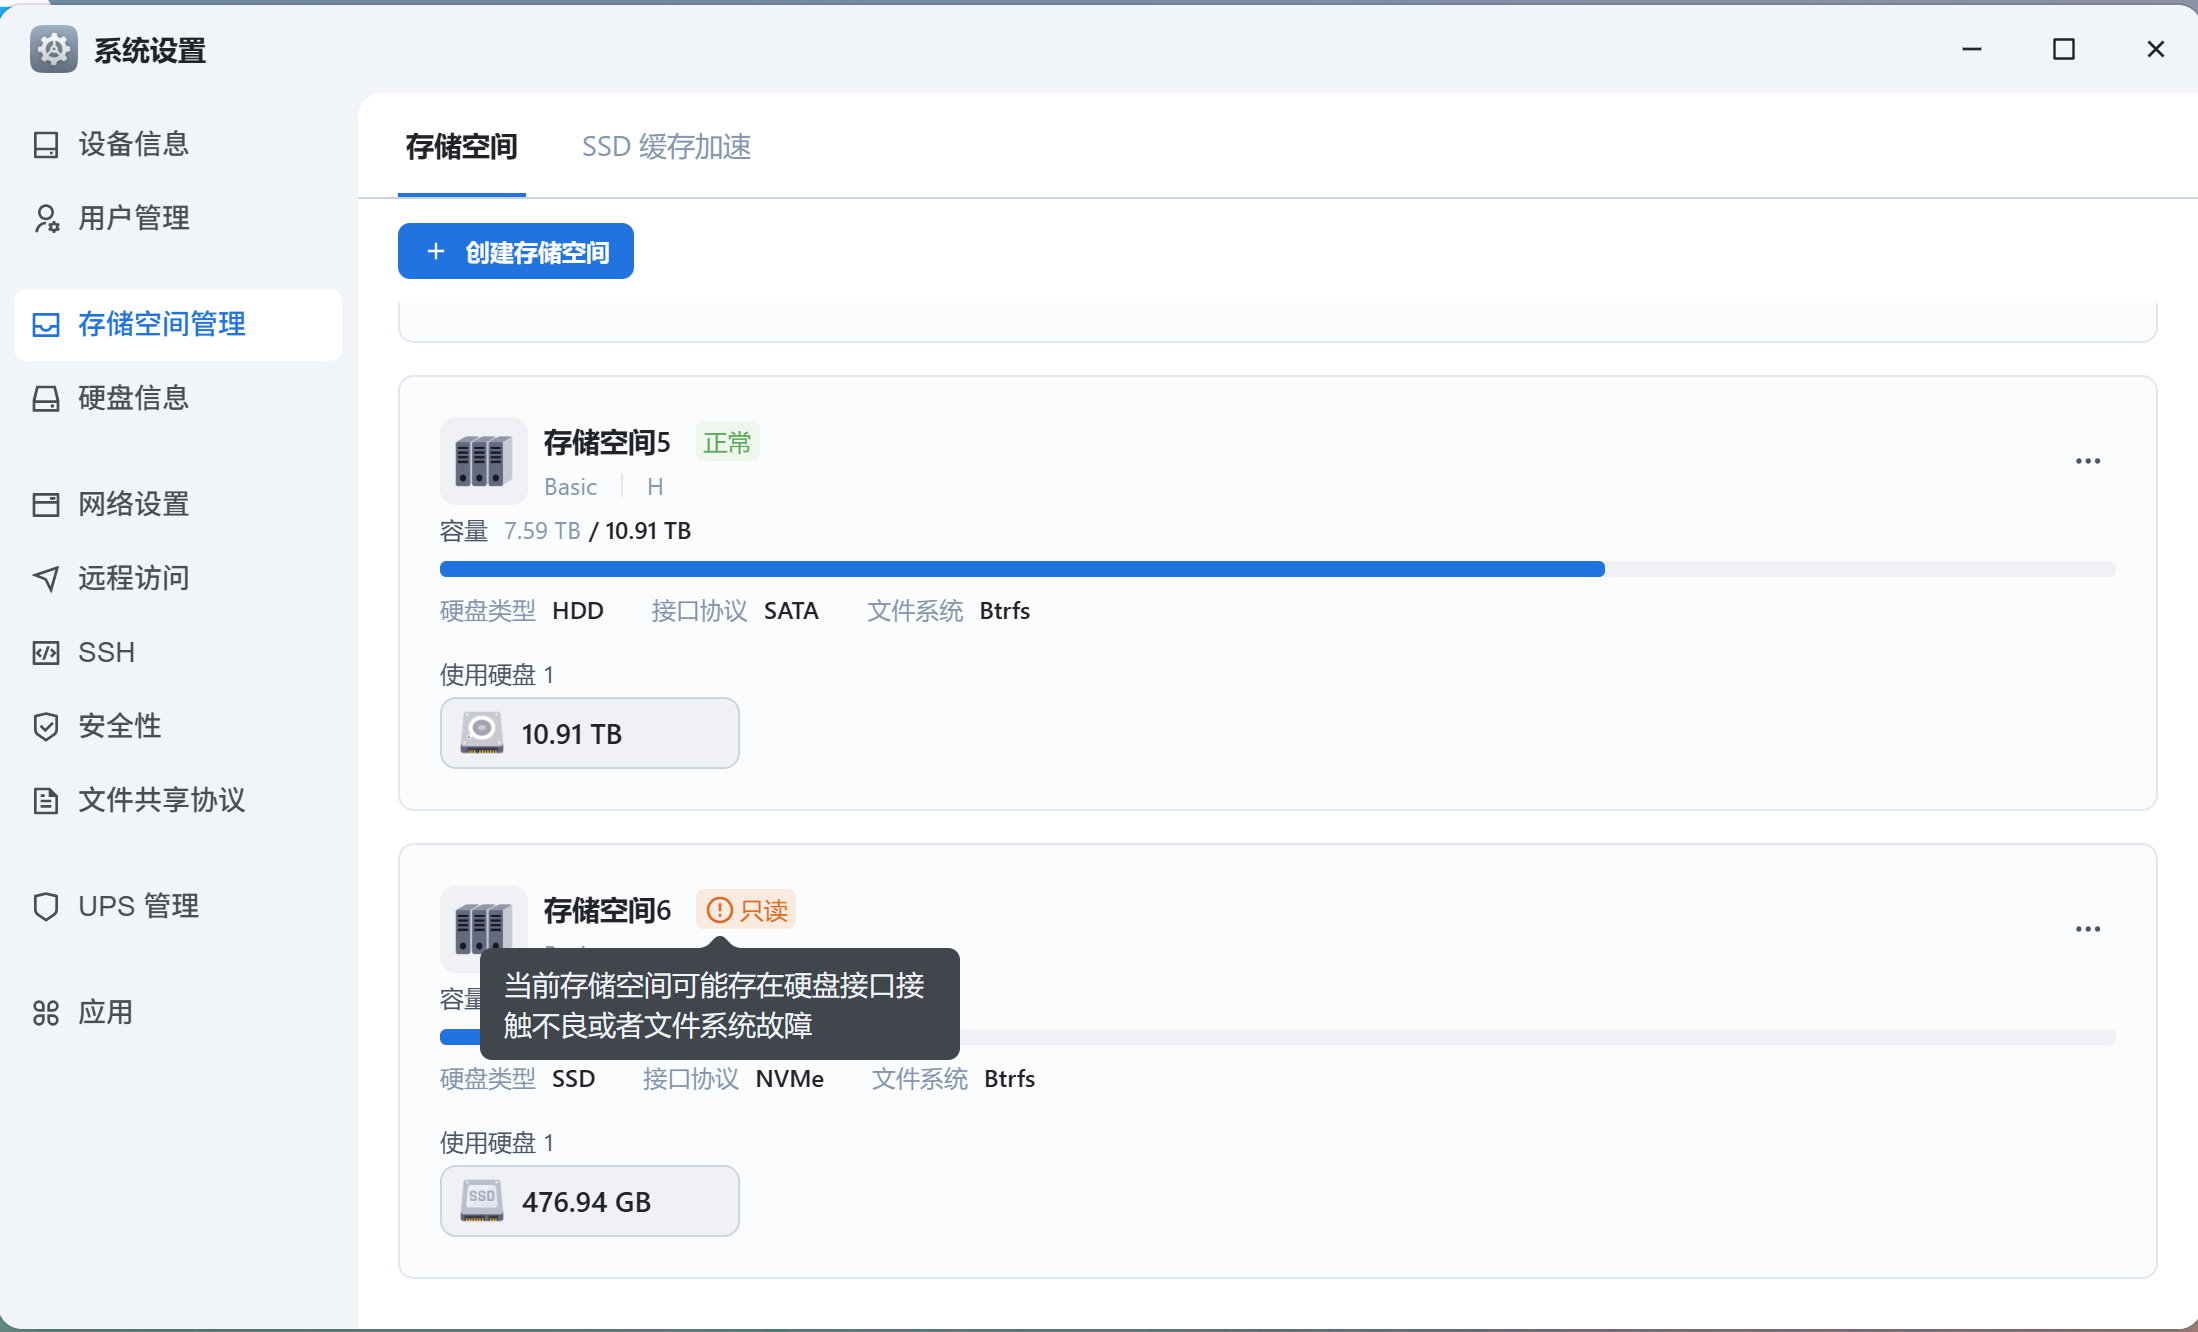Viewport: 2198px width, 1332px height.
Task: Click the Basic label under 存储空间5
Action: click(x=570, y=487)
